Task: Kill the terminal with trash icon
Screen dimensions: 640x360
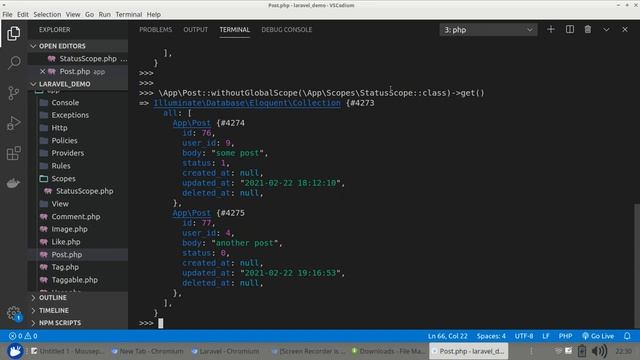Action: (x=588, y=29)
